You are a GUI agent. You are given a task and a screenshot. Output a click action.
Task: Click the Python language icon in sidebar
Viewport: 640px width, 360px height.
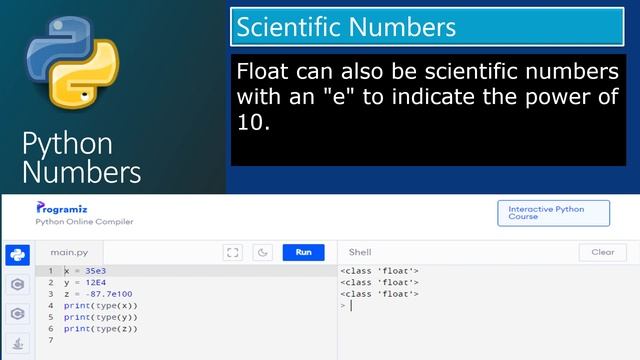pos(18,255)
